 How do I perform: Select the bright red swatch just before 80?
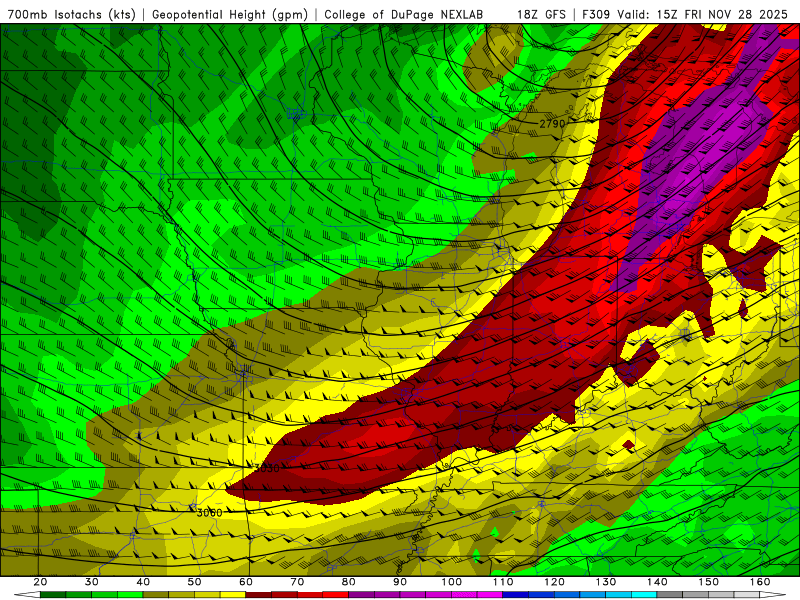(336, 595)
